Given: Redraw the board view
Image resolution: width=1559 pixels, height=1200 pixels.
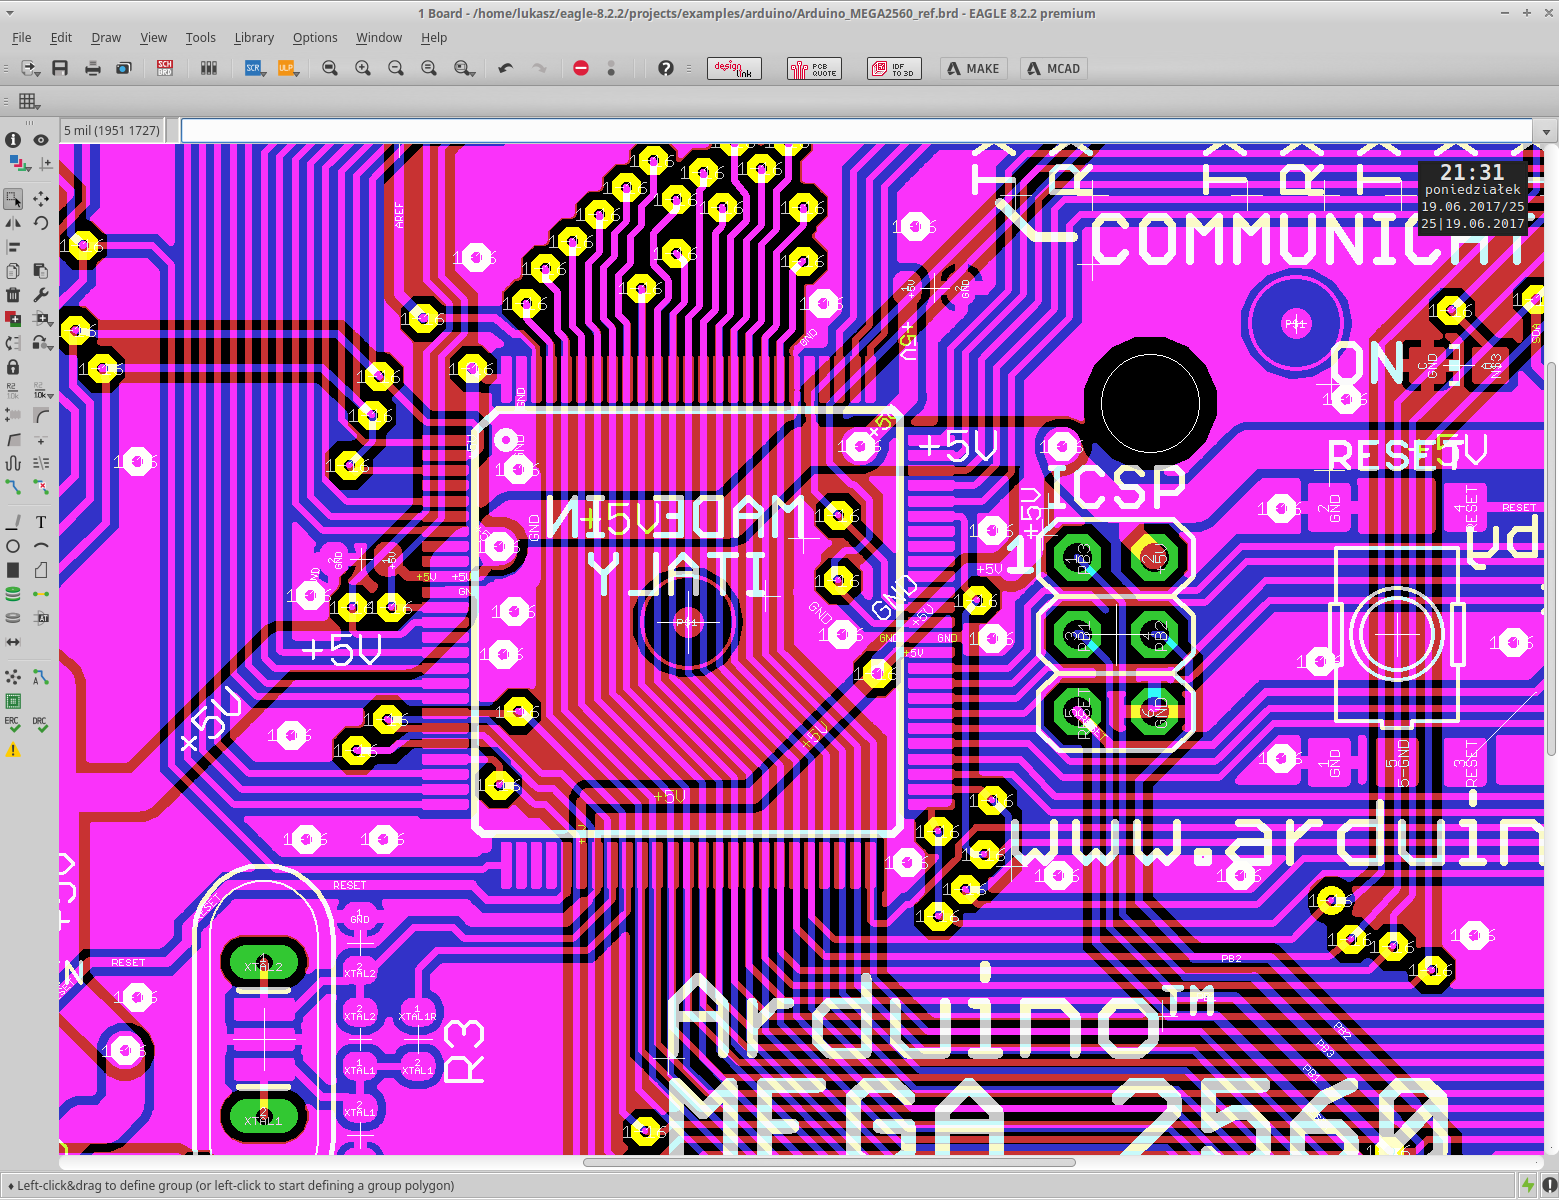Looking at the screenshot, I should pos(429,68).
